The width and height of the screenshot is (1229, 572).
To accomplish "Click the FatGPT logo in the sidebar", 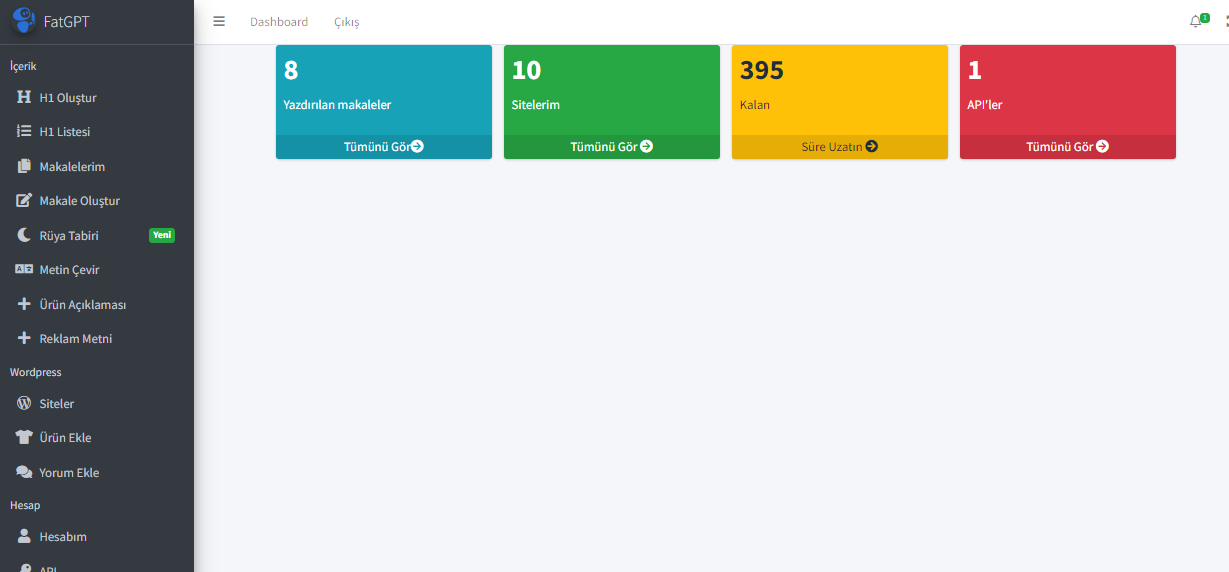I will [x=24, y=21].
